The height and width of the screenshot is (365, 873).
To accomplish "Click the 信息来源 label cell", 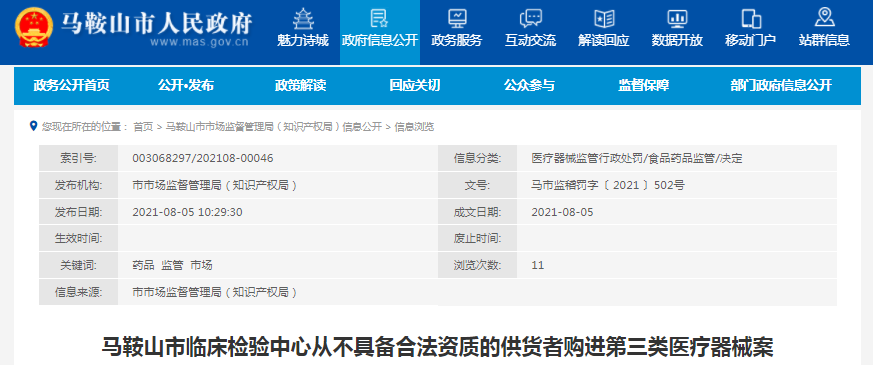I will pos(79,292).
